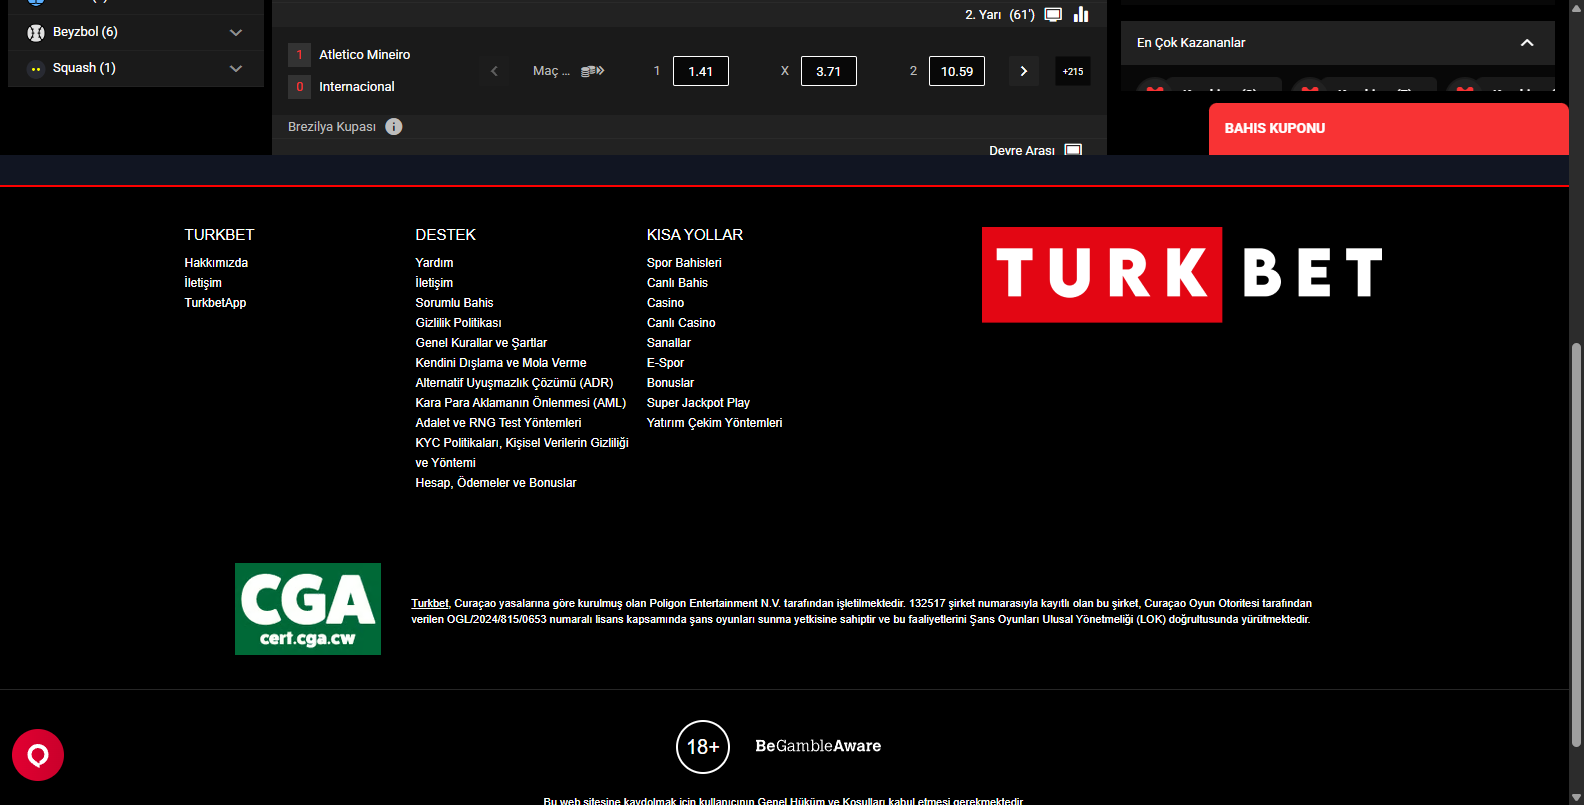Viewport: 1584px width, 805px height.
Task: Click the 18+ age restriction icon
Action: click(703, 747)
